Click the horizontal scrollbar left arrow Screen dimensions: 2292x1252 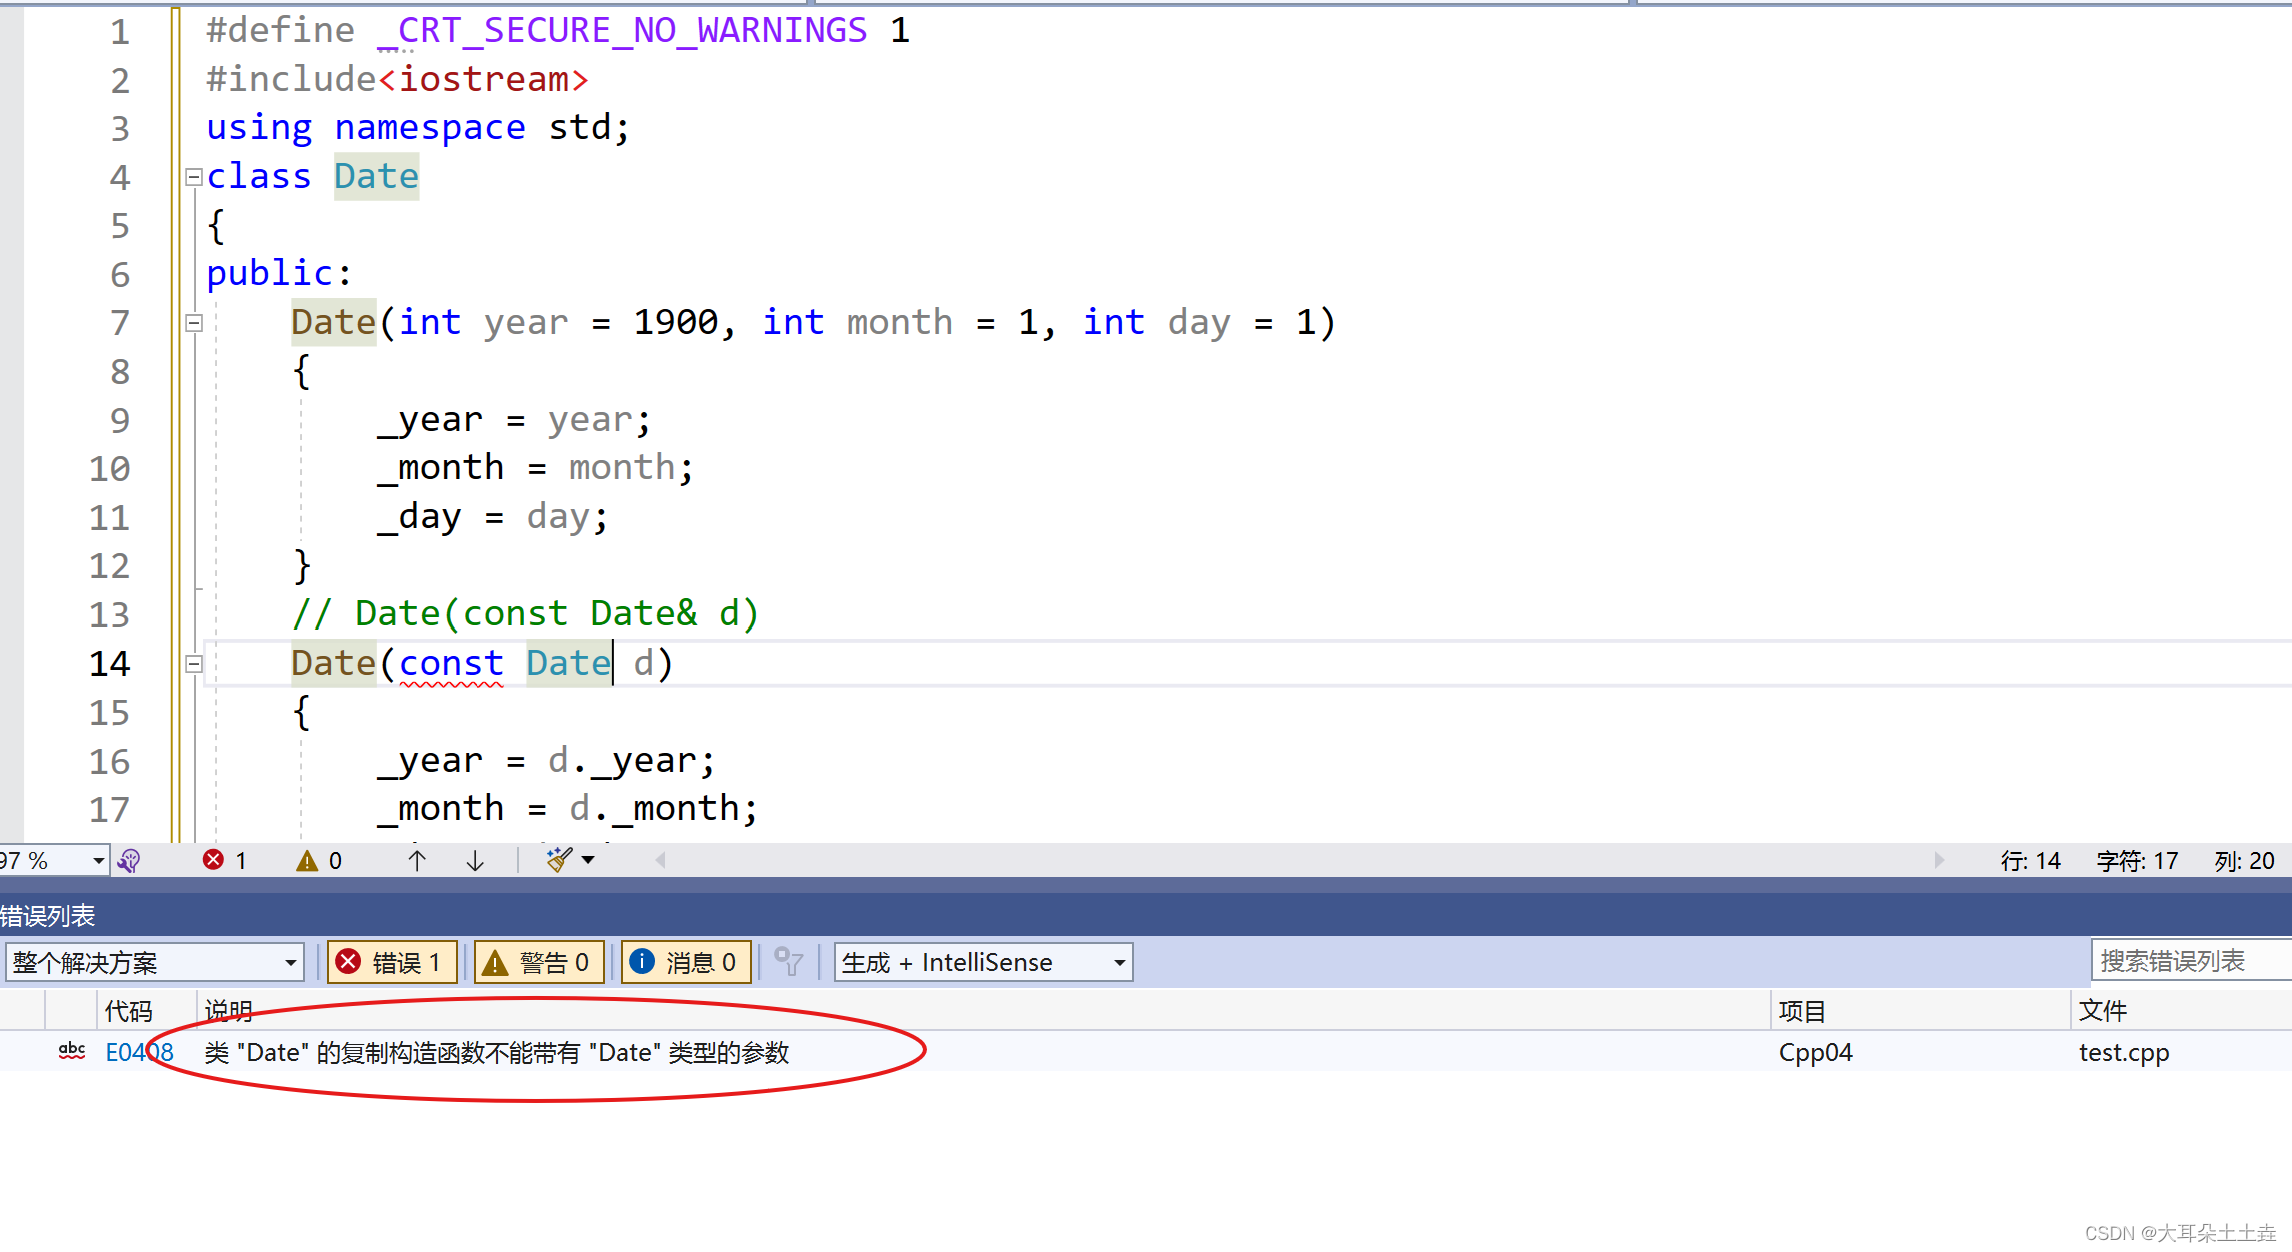tap(660, 860)
